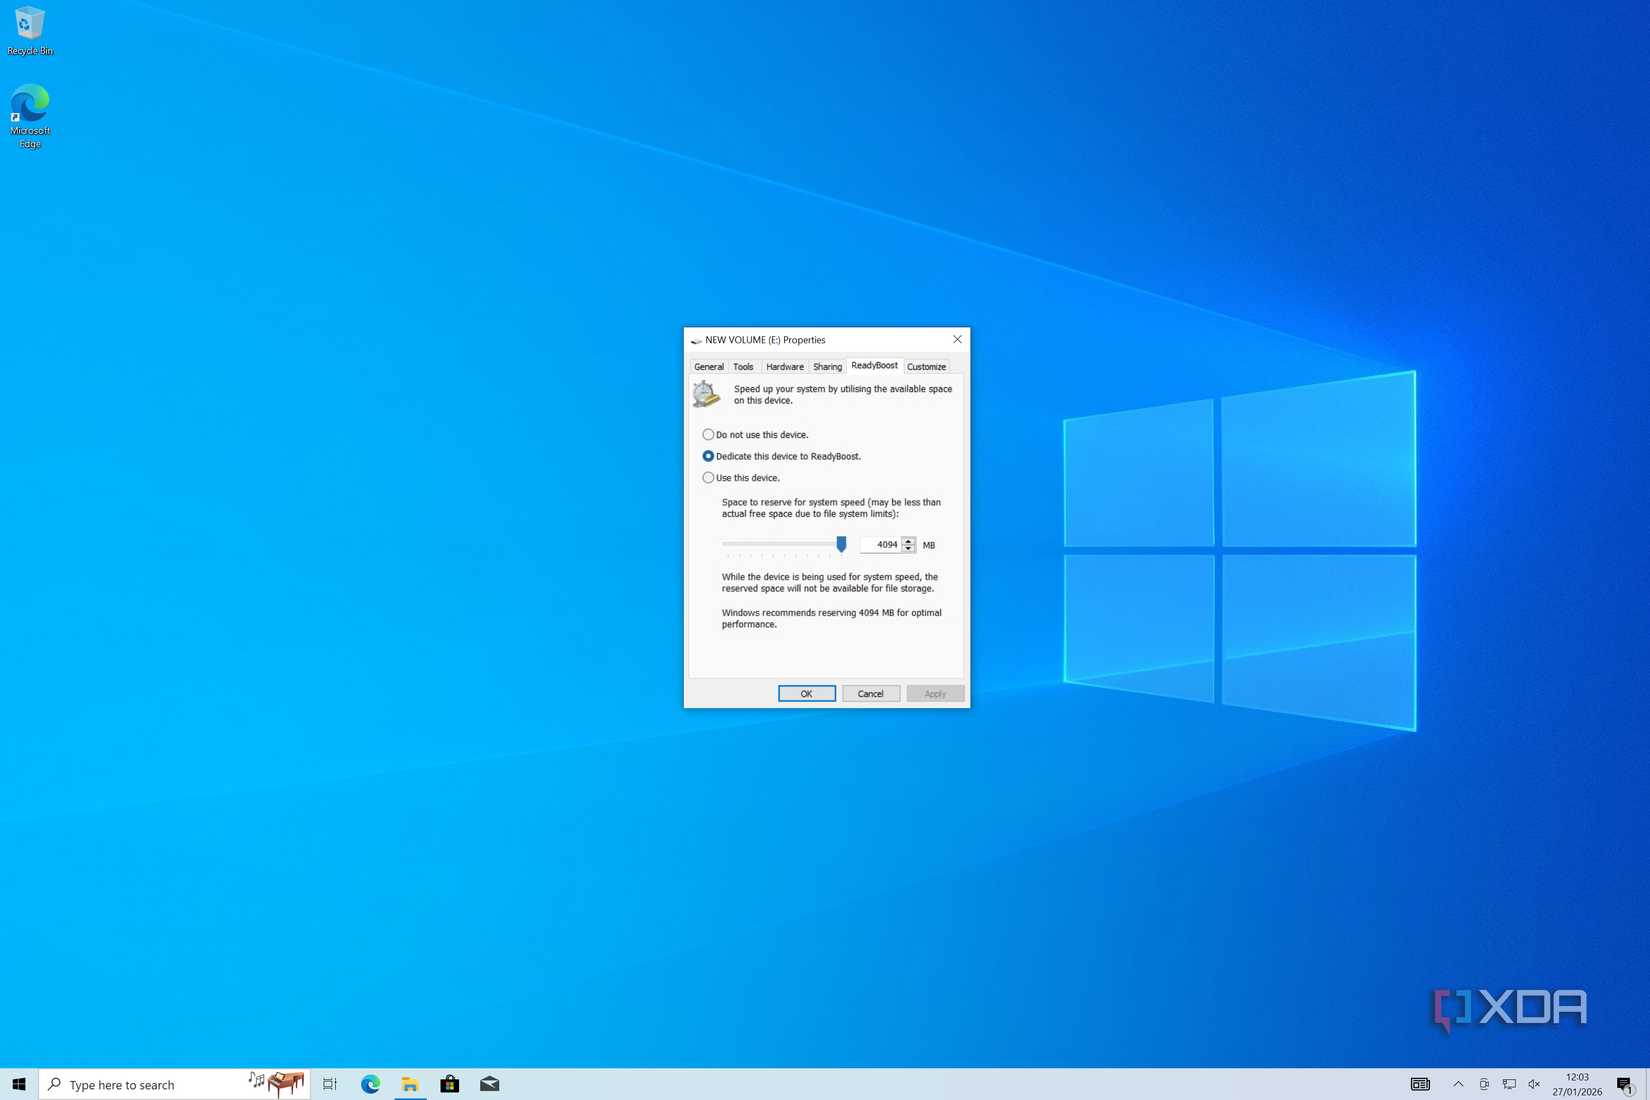1650x1100 pixels.
Task: Open the notification Action Center icon
Action: [1625, 1084]
